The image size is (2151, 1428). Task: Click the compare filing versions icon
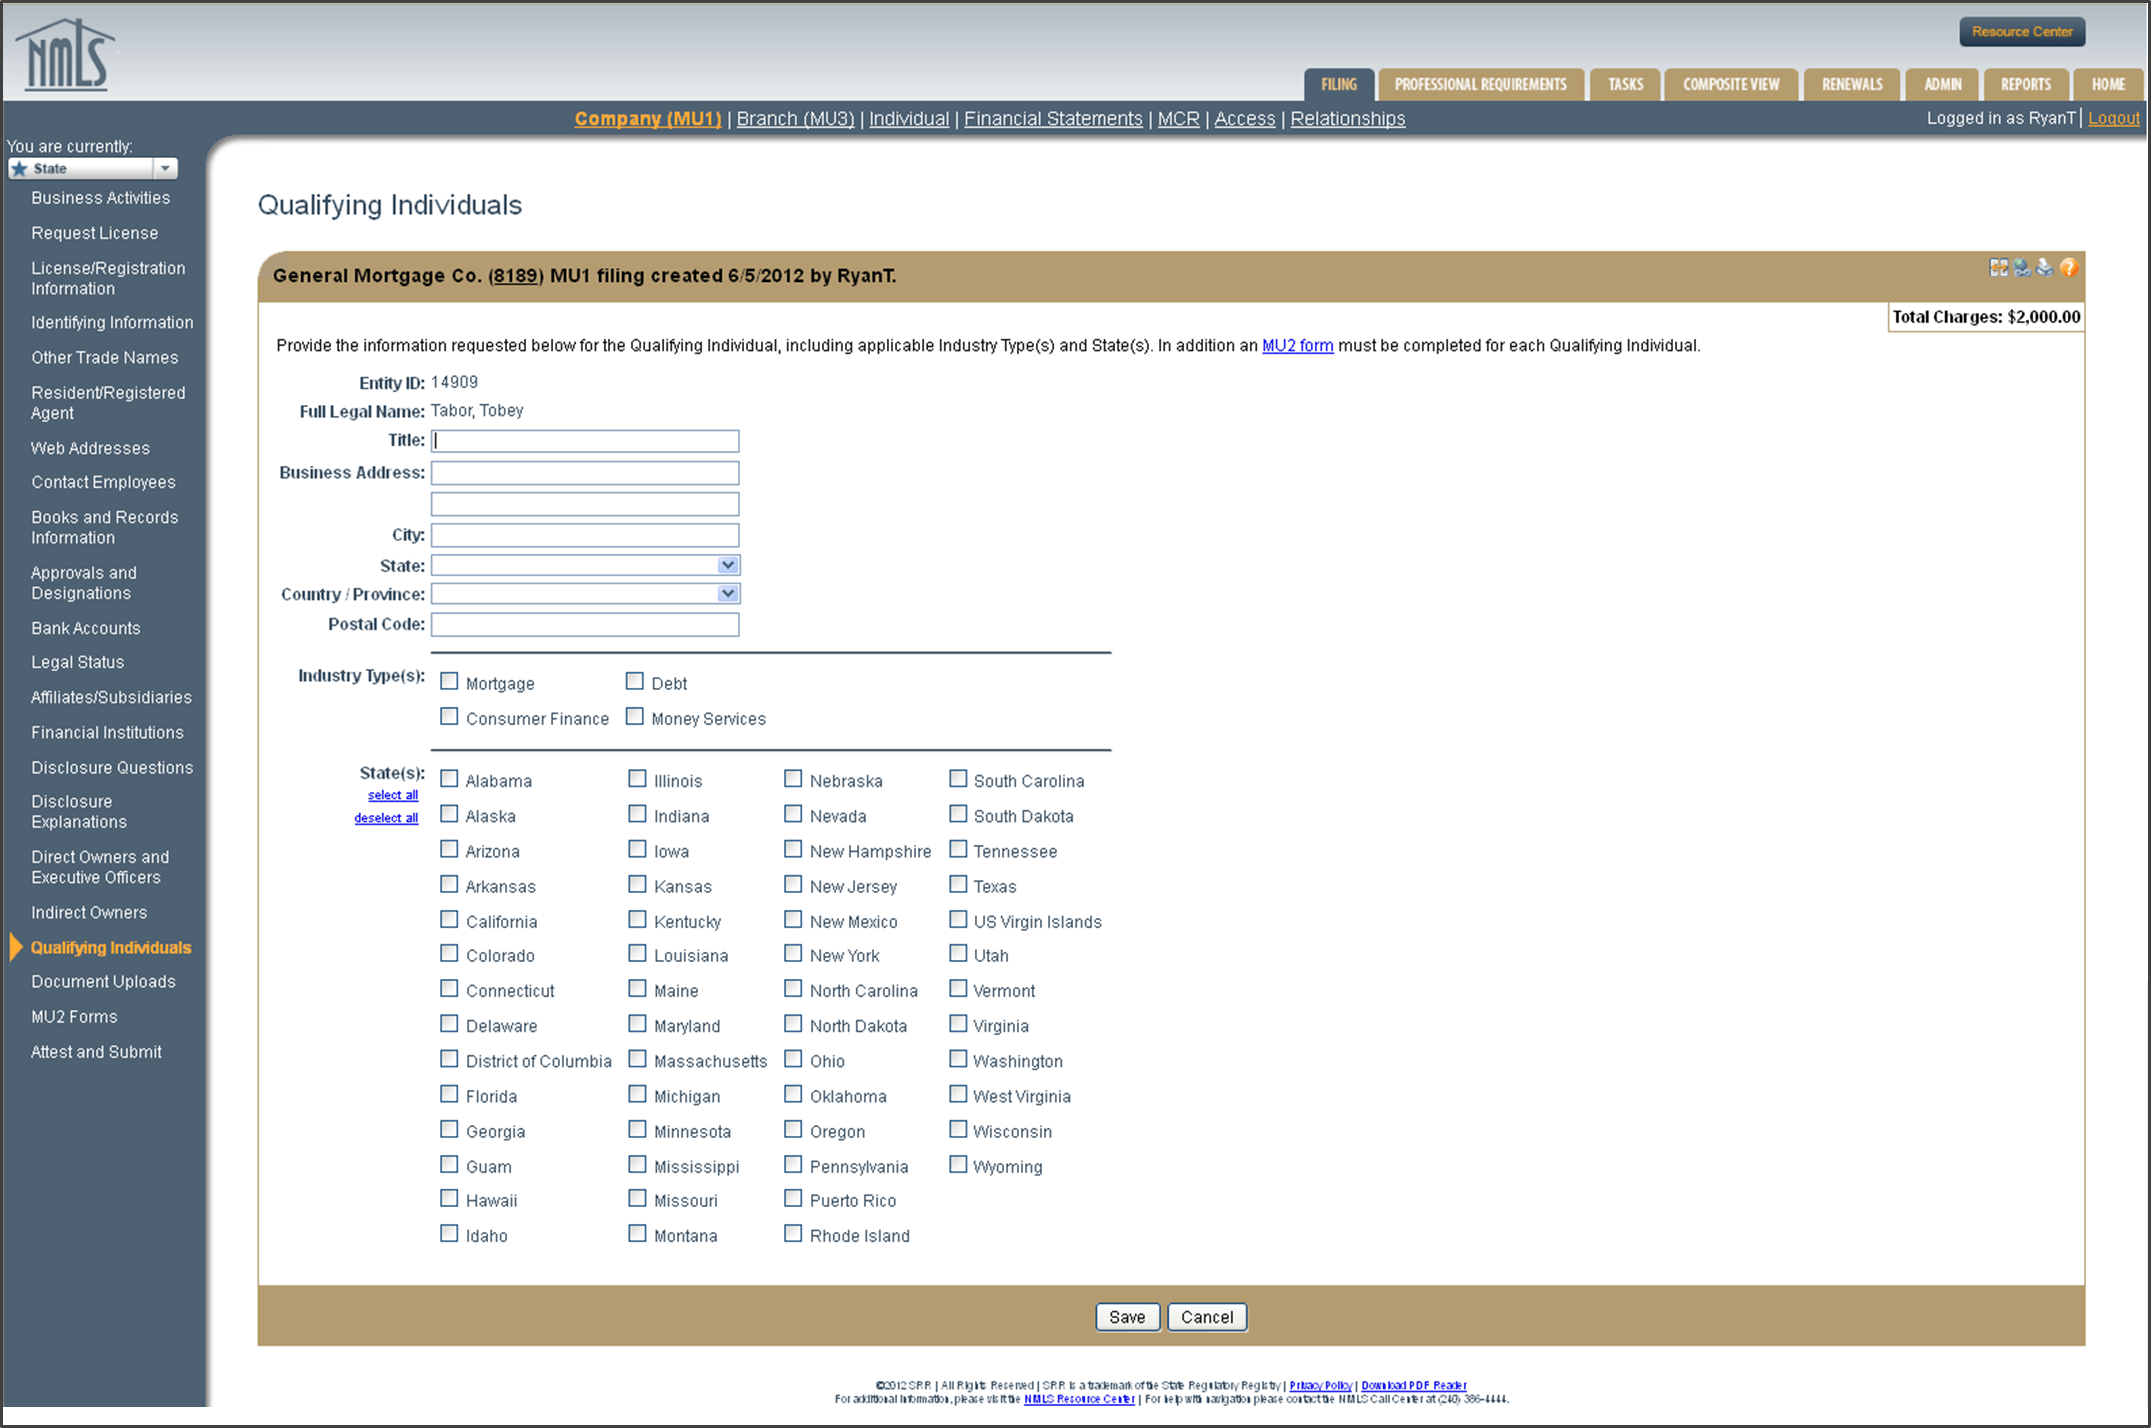[x=1998, y=267]
